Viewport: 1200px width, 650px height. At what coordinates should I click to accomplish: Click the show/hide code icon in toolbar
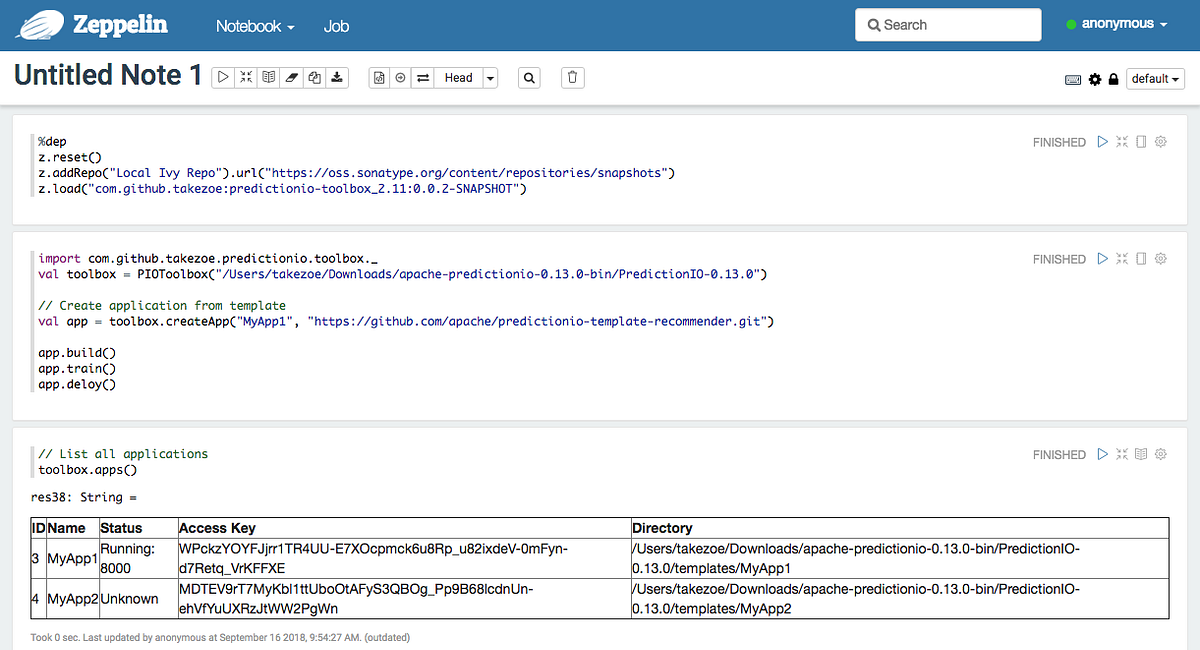(268, 77)
